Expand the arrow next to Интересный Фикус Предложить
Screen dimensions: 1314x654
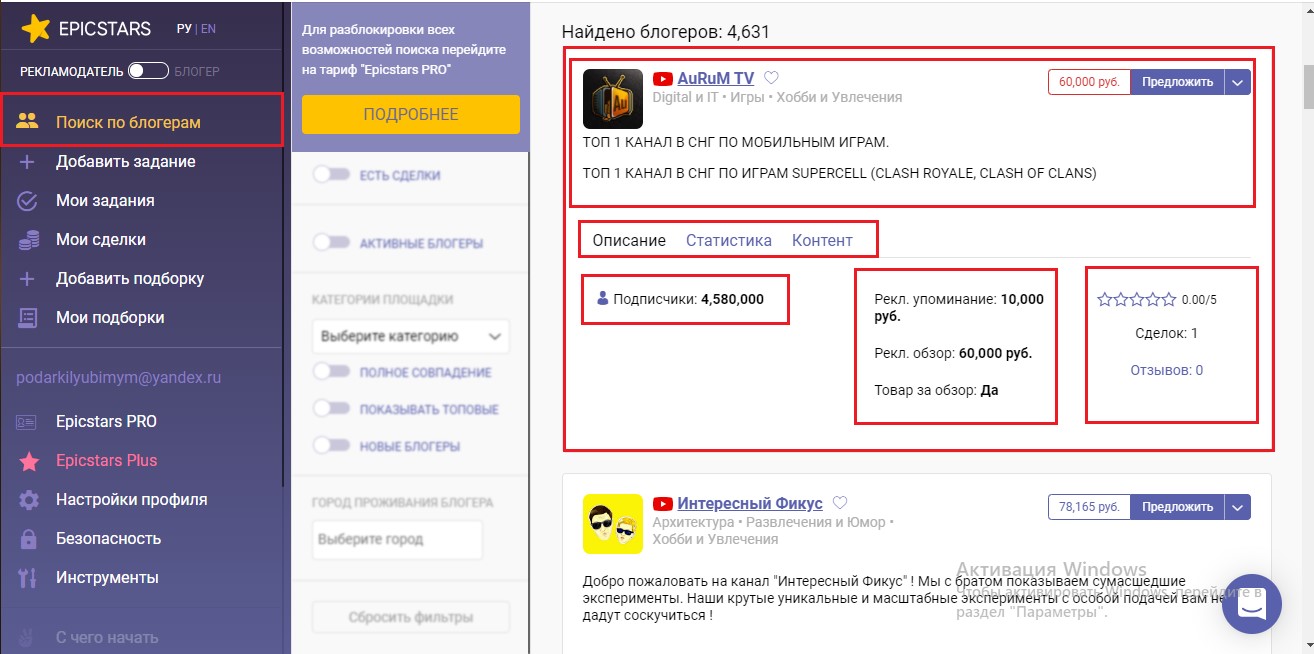click(x=1238, y=507)
